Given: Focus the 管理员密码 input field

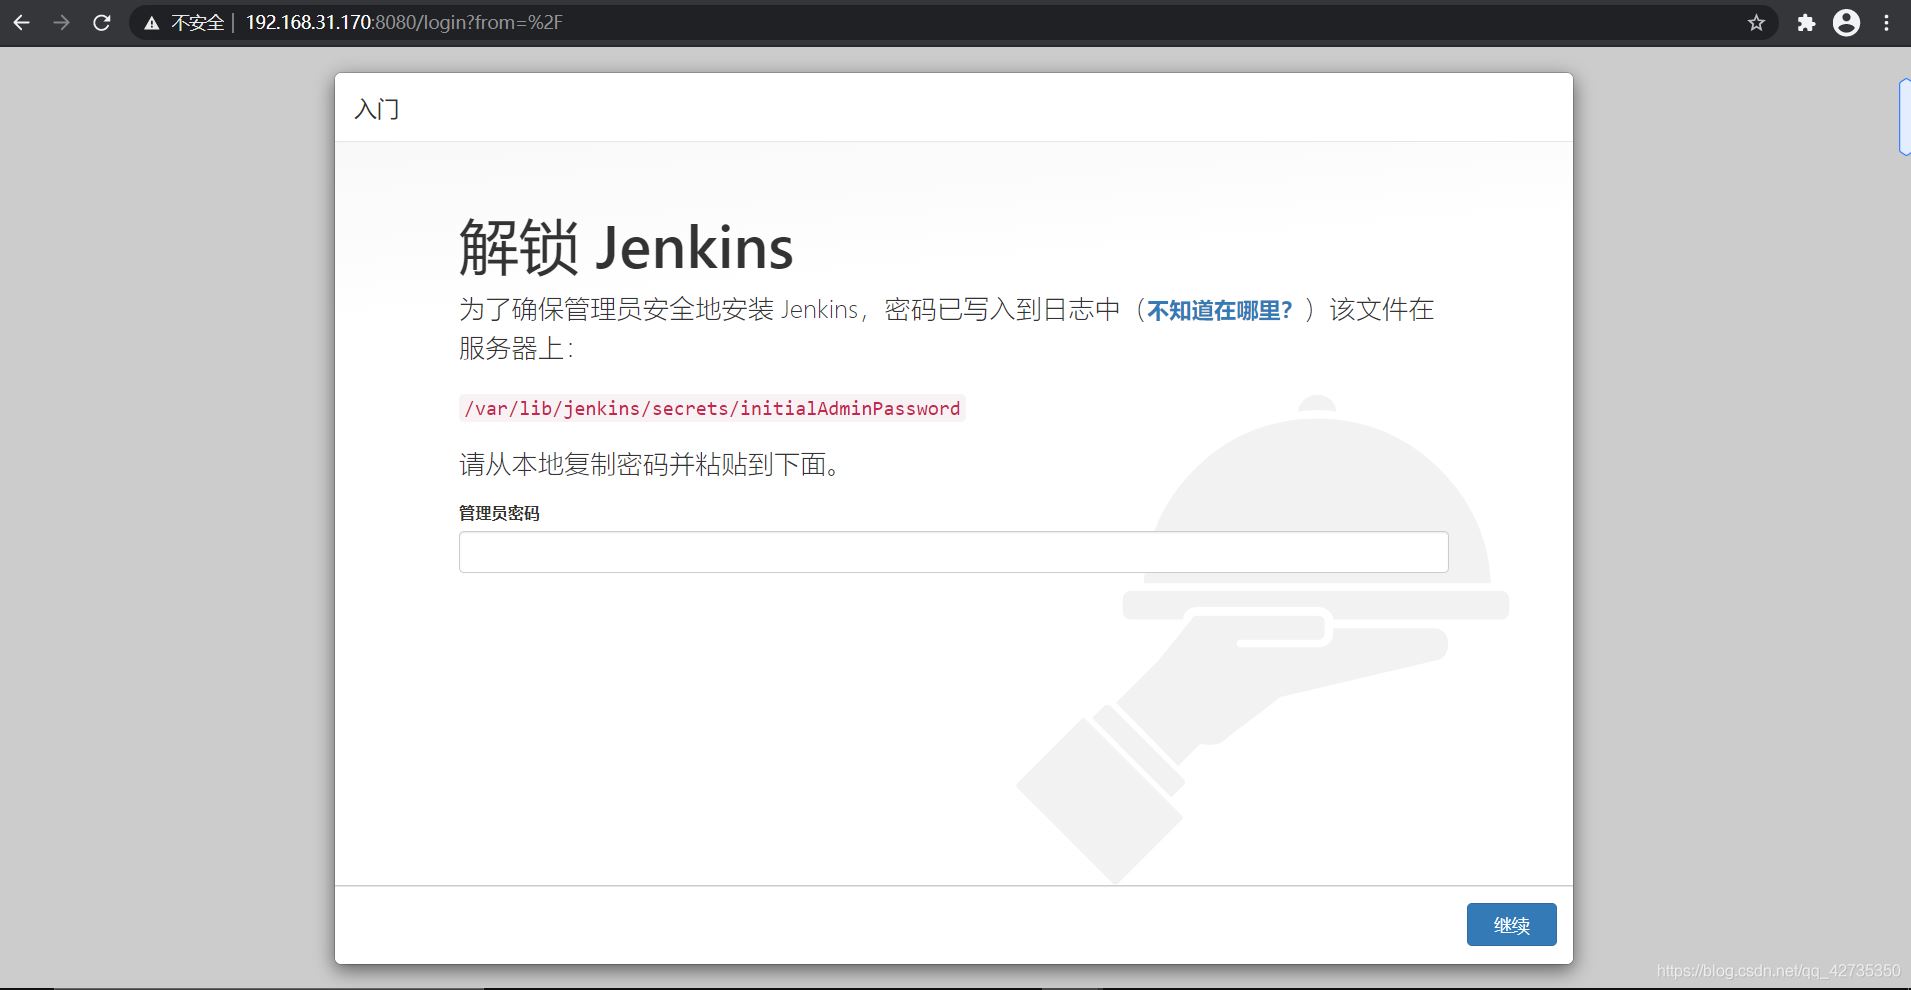Looking at the screenshot, I should click(x=952, y=552).
